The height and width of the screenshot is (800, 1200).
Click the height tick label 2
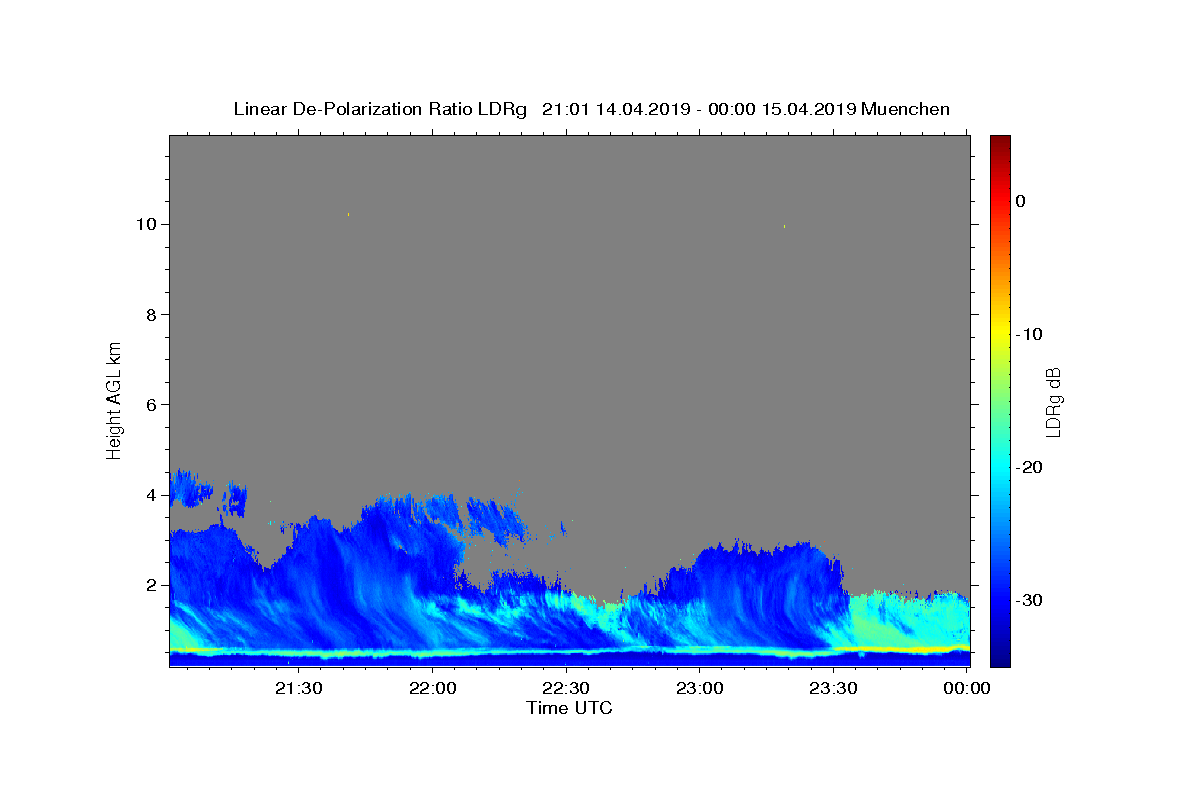(151, 585)
